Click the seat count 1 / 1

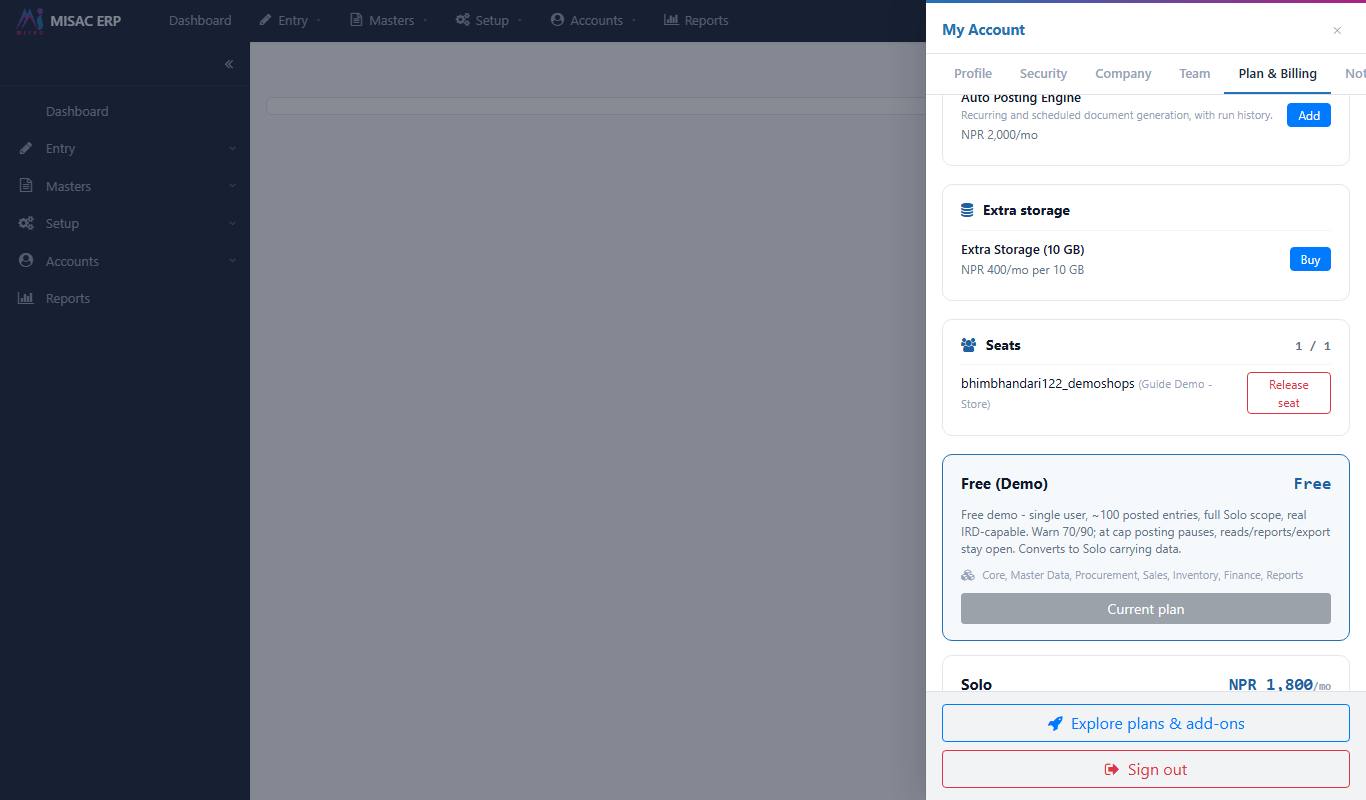[1313, 346]
